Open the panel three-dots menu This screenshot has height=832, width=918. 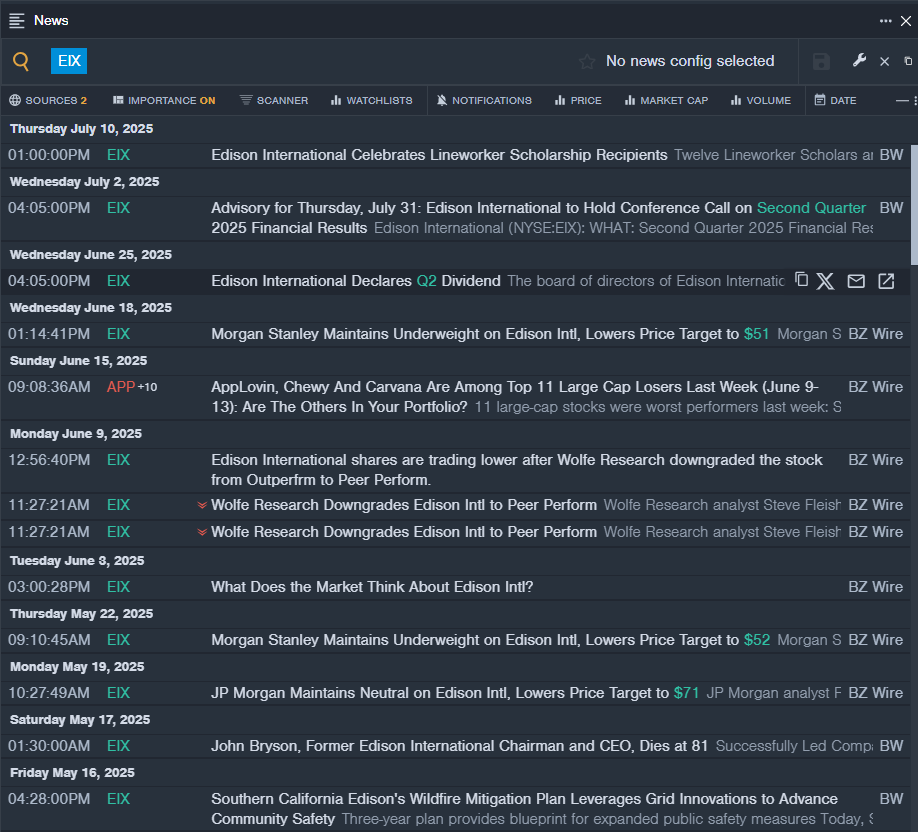pos(885,20)
